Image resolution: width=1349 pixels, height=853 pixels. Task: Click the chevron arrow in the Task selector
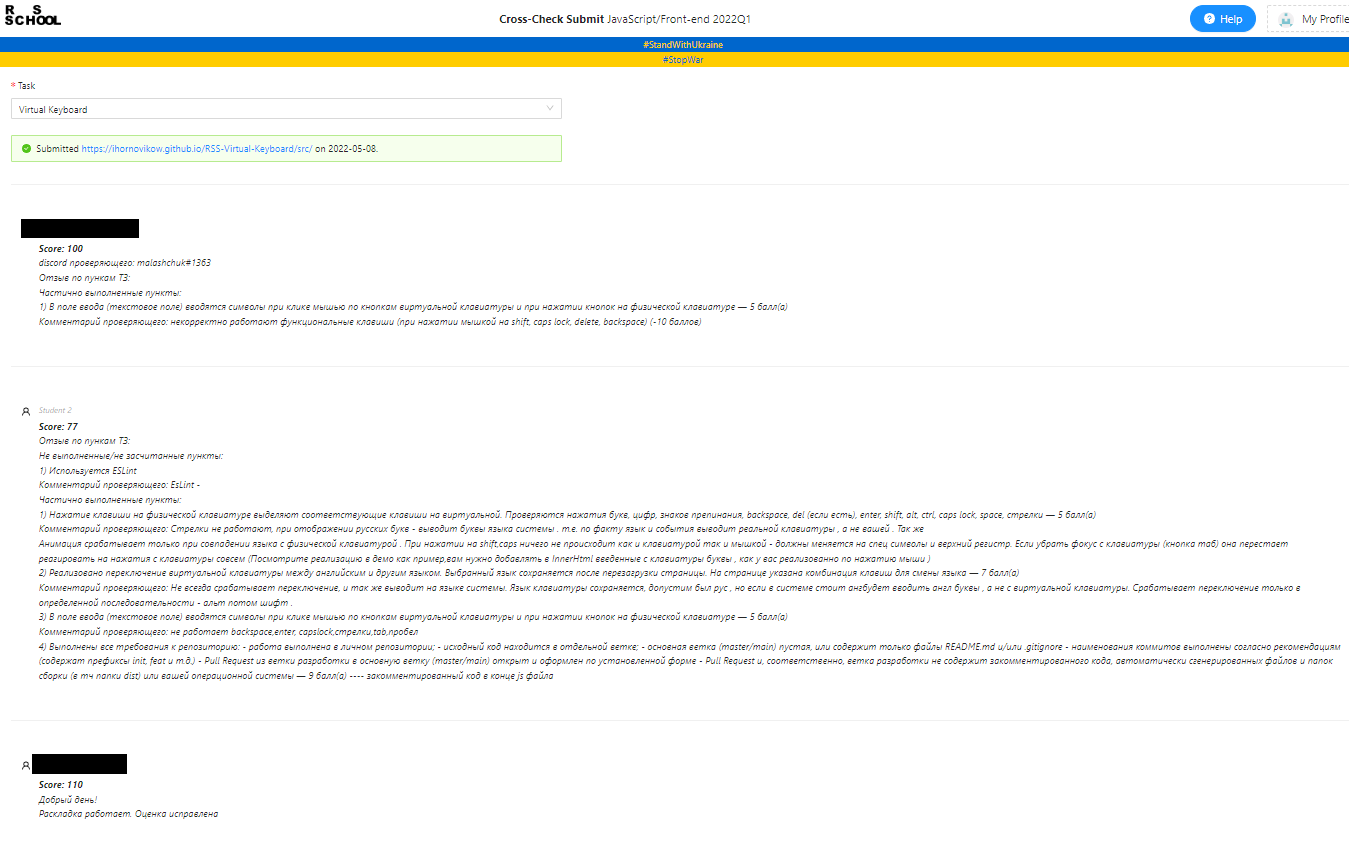(548, 108)
